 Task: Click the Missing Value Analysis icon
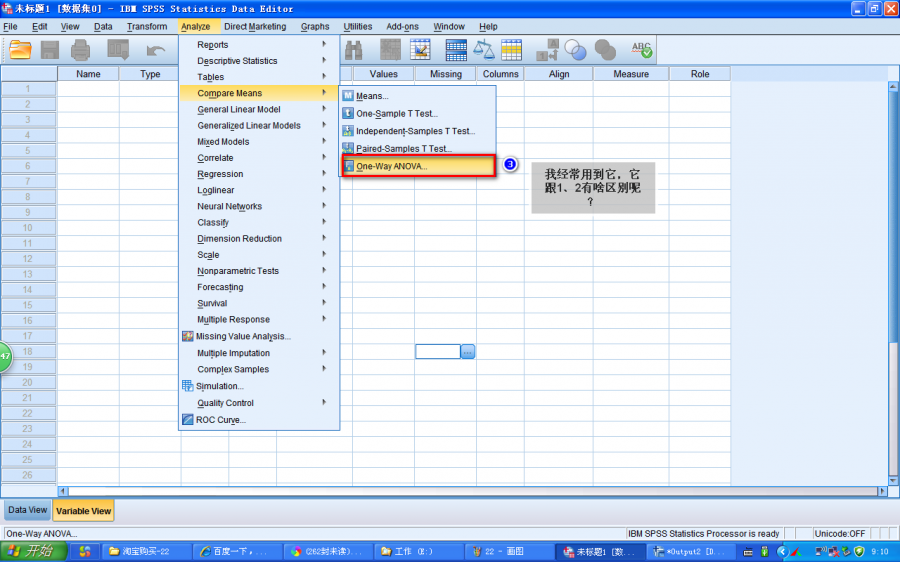coord(188,336)
